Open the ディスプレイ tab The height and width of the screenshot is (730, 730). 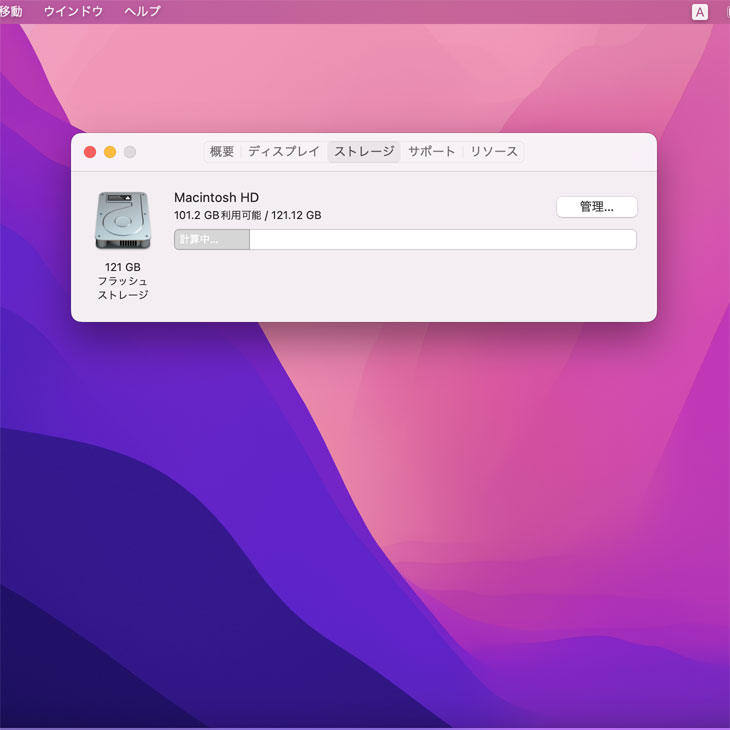point(283,152)
